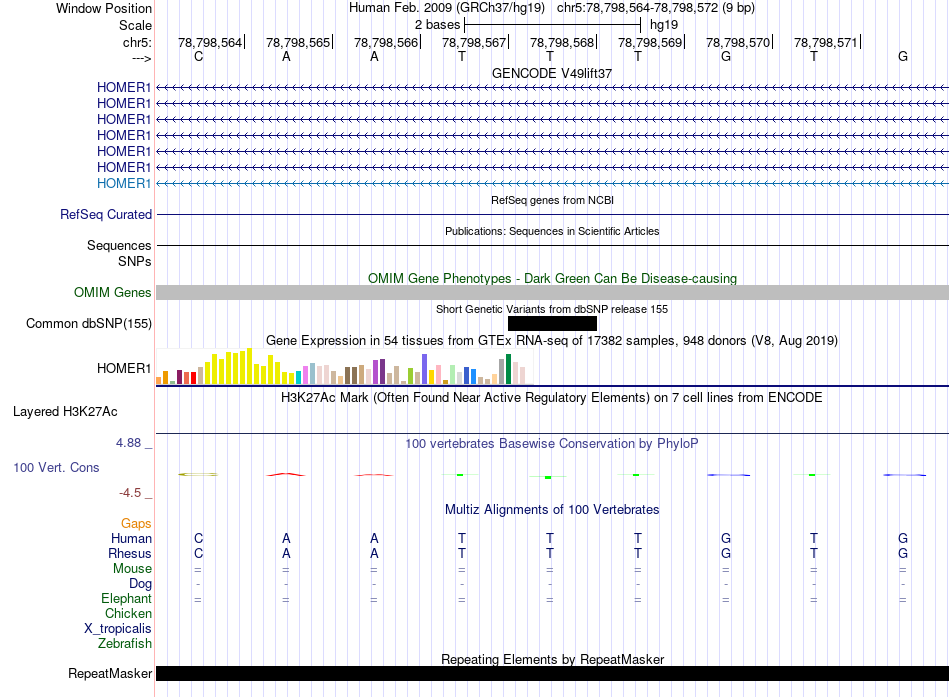Click the RepeatMasker track label
Viewport: 950px width, 697px height.
(109, 673)
